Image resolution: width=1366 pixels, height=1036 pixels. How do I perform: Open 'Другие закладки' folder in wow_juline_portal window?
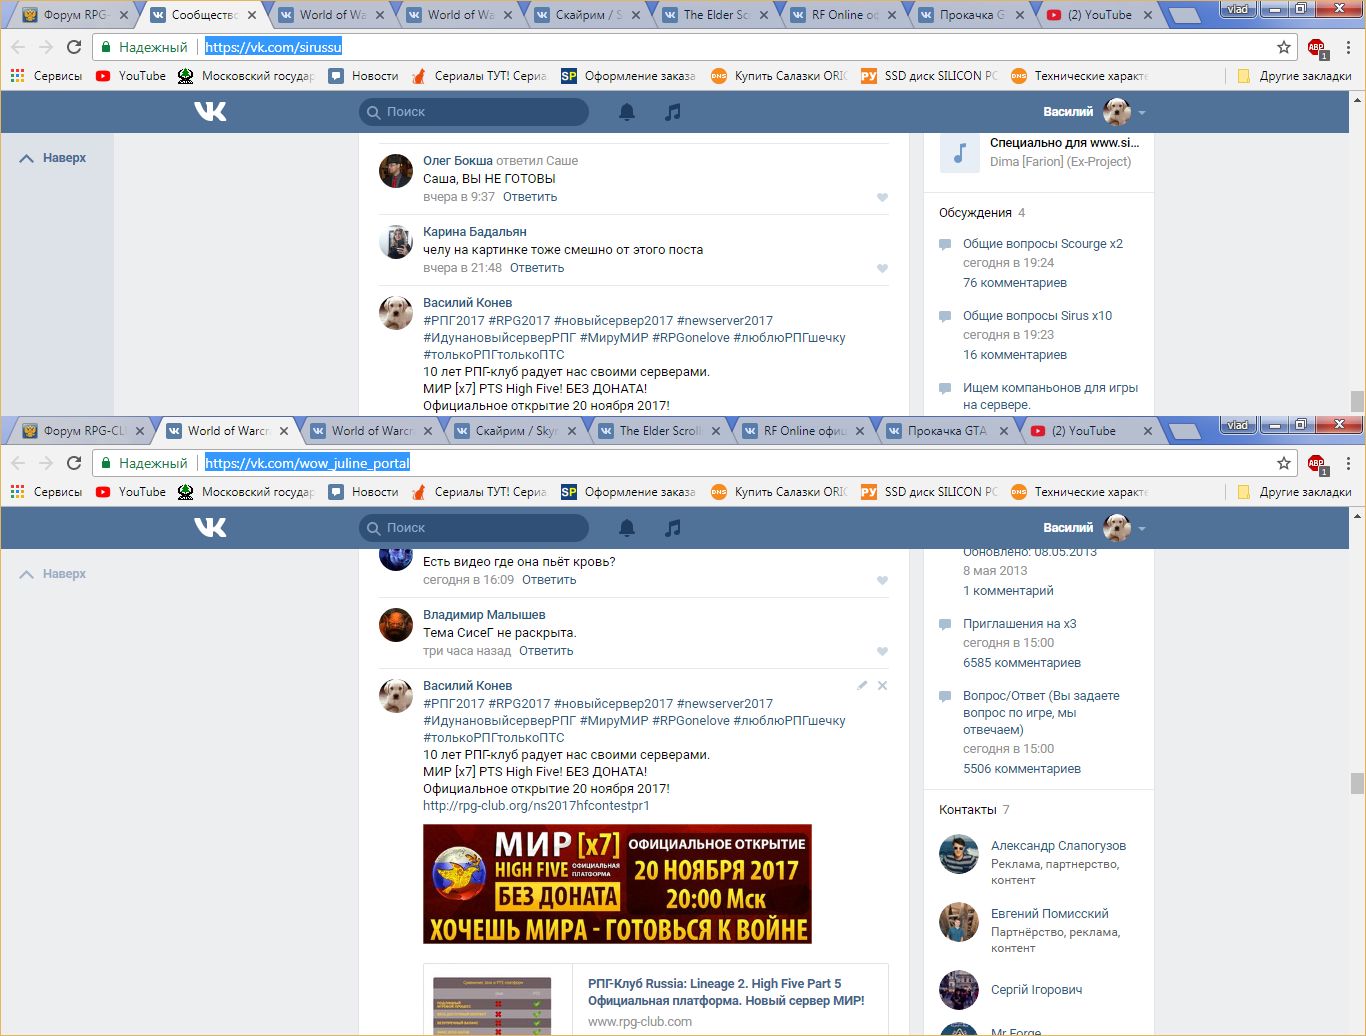1294,492
